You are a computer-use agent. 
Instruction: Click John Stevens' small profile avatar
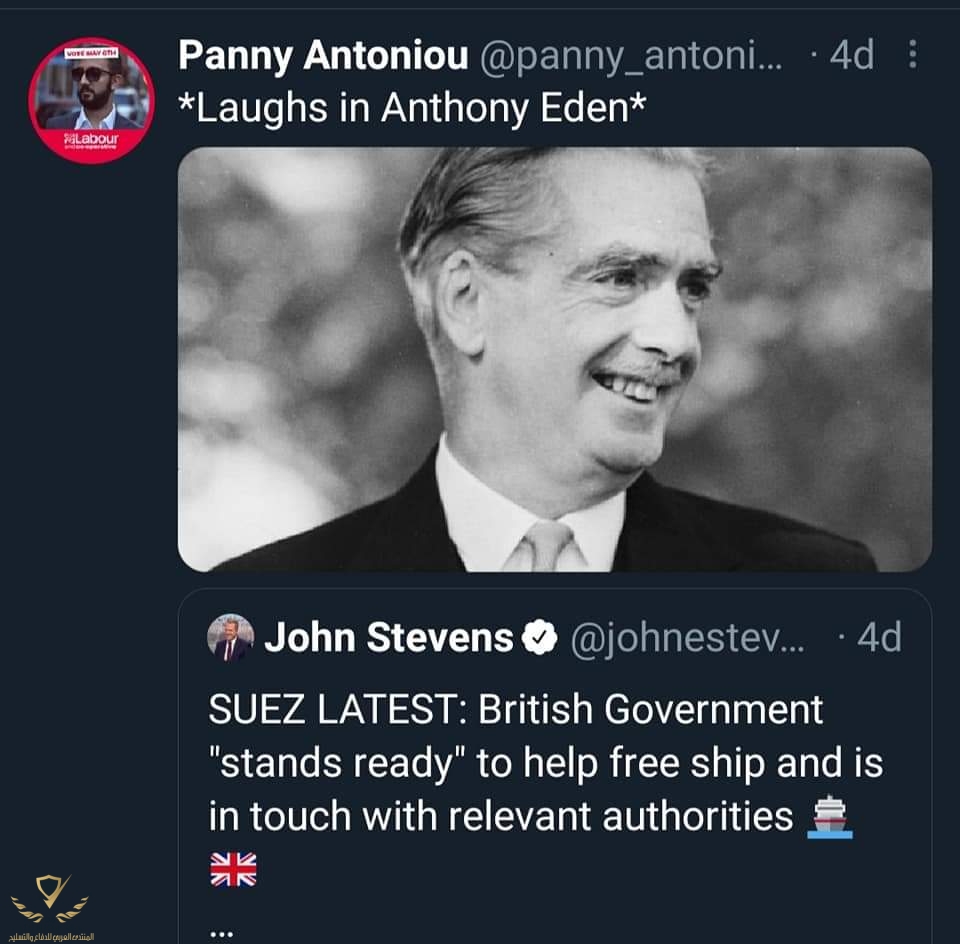click(231, 638)
